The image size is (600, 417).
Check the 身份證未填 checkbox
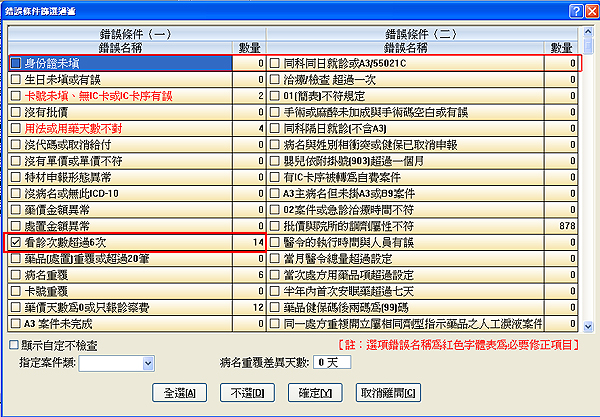[15, 63]
